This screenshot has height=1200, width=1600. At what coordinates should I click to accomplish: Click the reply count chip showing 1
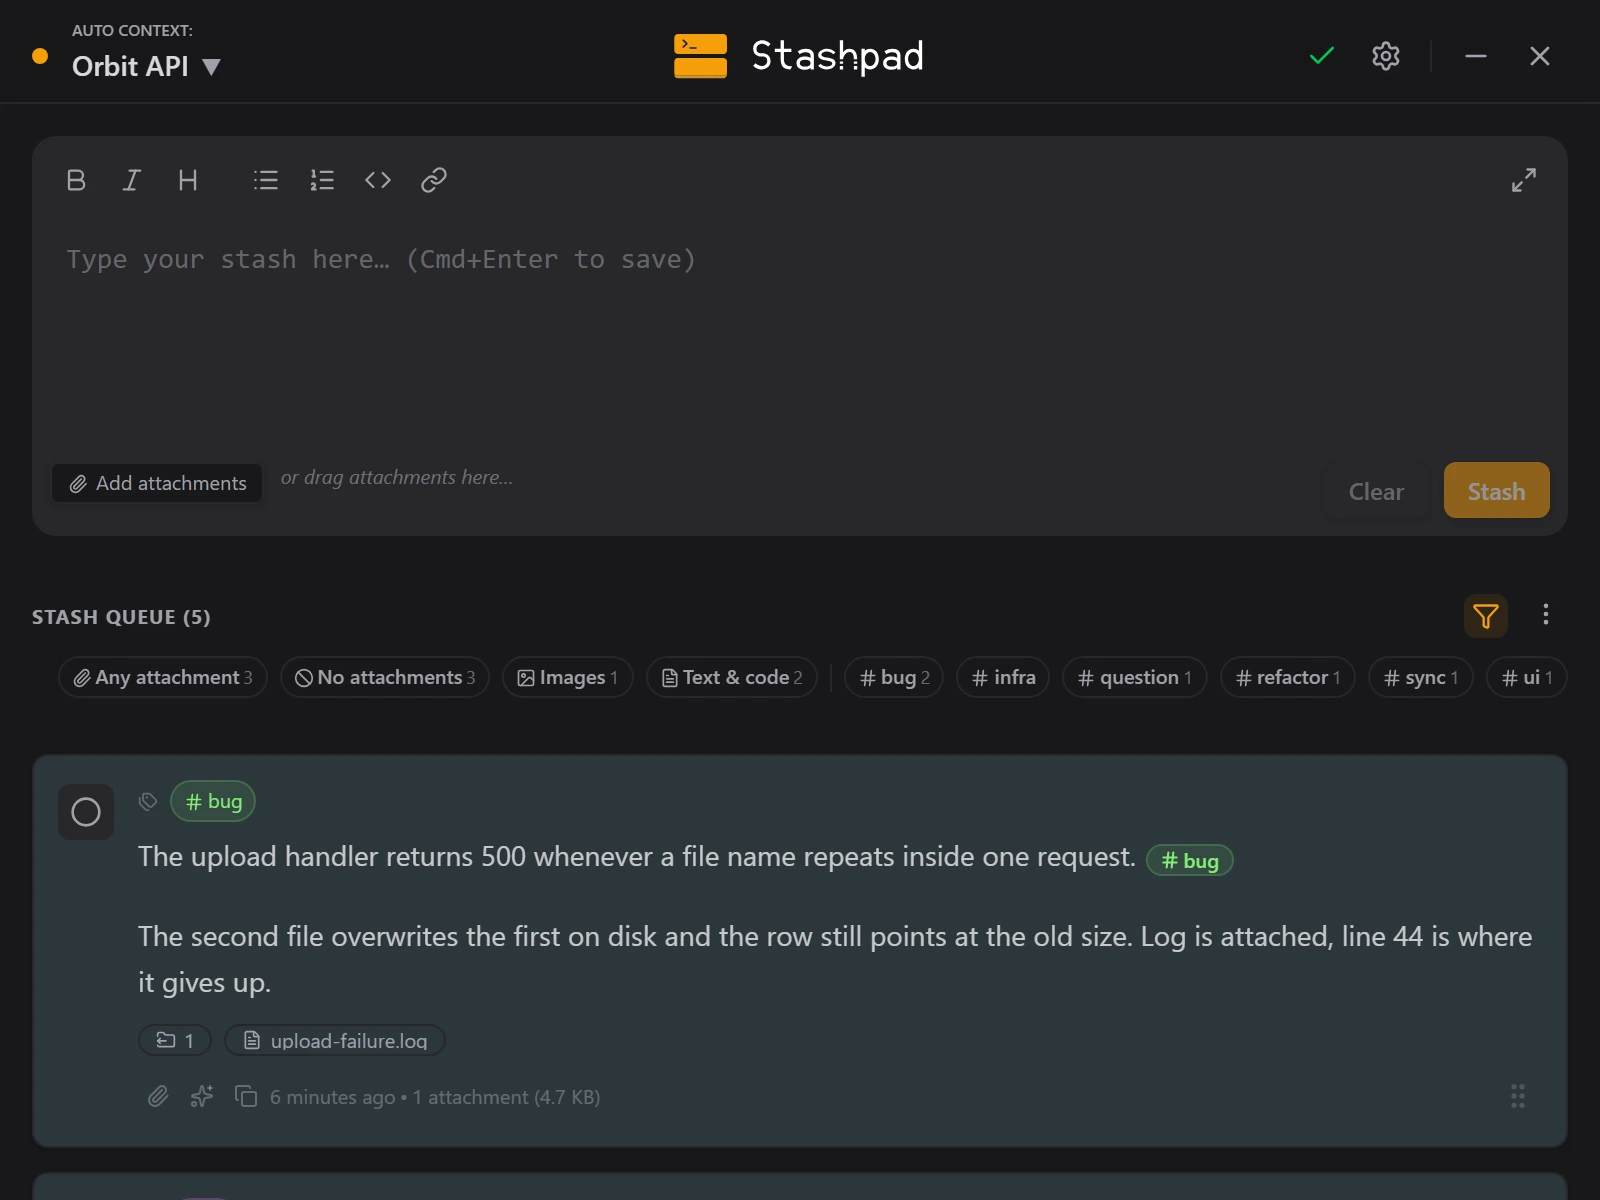click(175, 1040)
